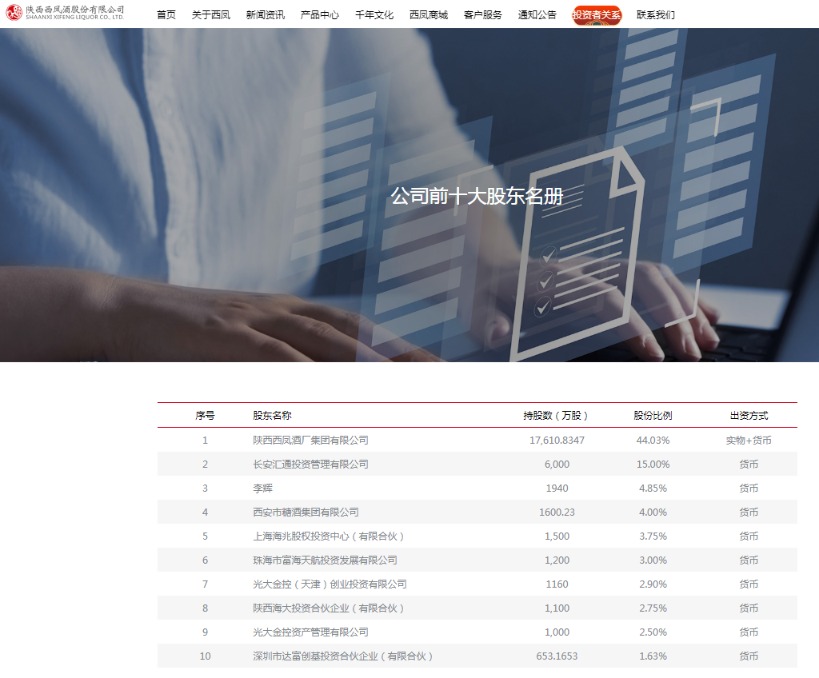Screen dimensions: 819x678
Task: Visit the 西凤商城 link
Action: [428, 15]
